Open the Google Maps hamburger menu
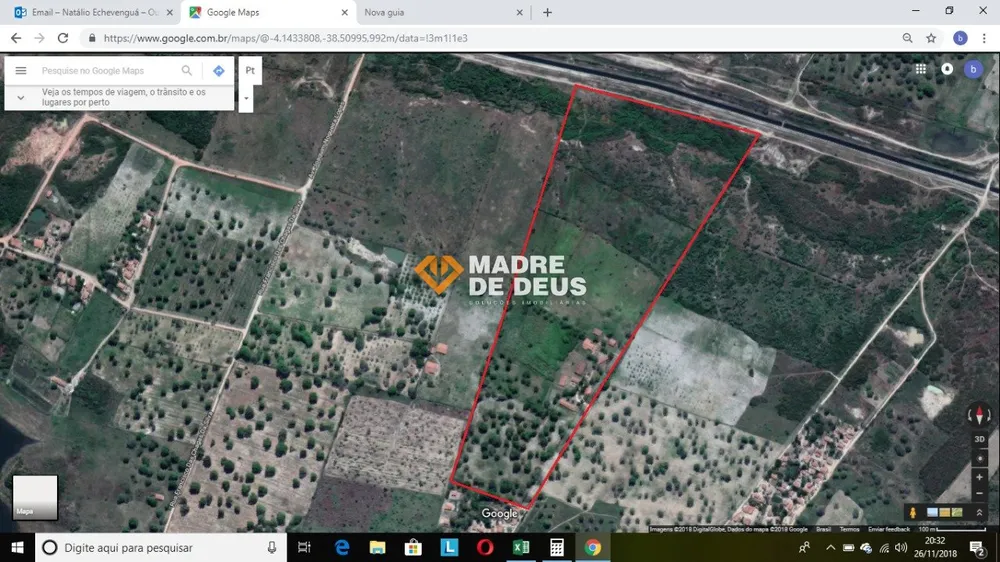The height and width of the screenshot is (562, 1000). pyautogui.click(x=21, y=71)
